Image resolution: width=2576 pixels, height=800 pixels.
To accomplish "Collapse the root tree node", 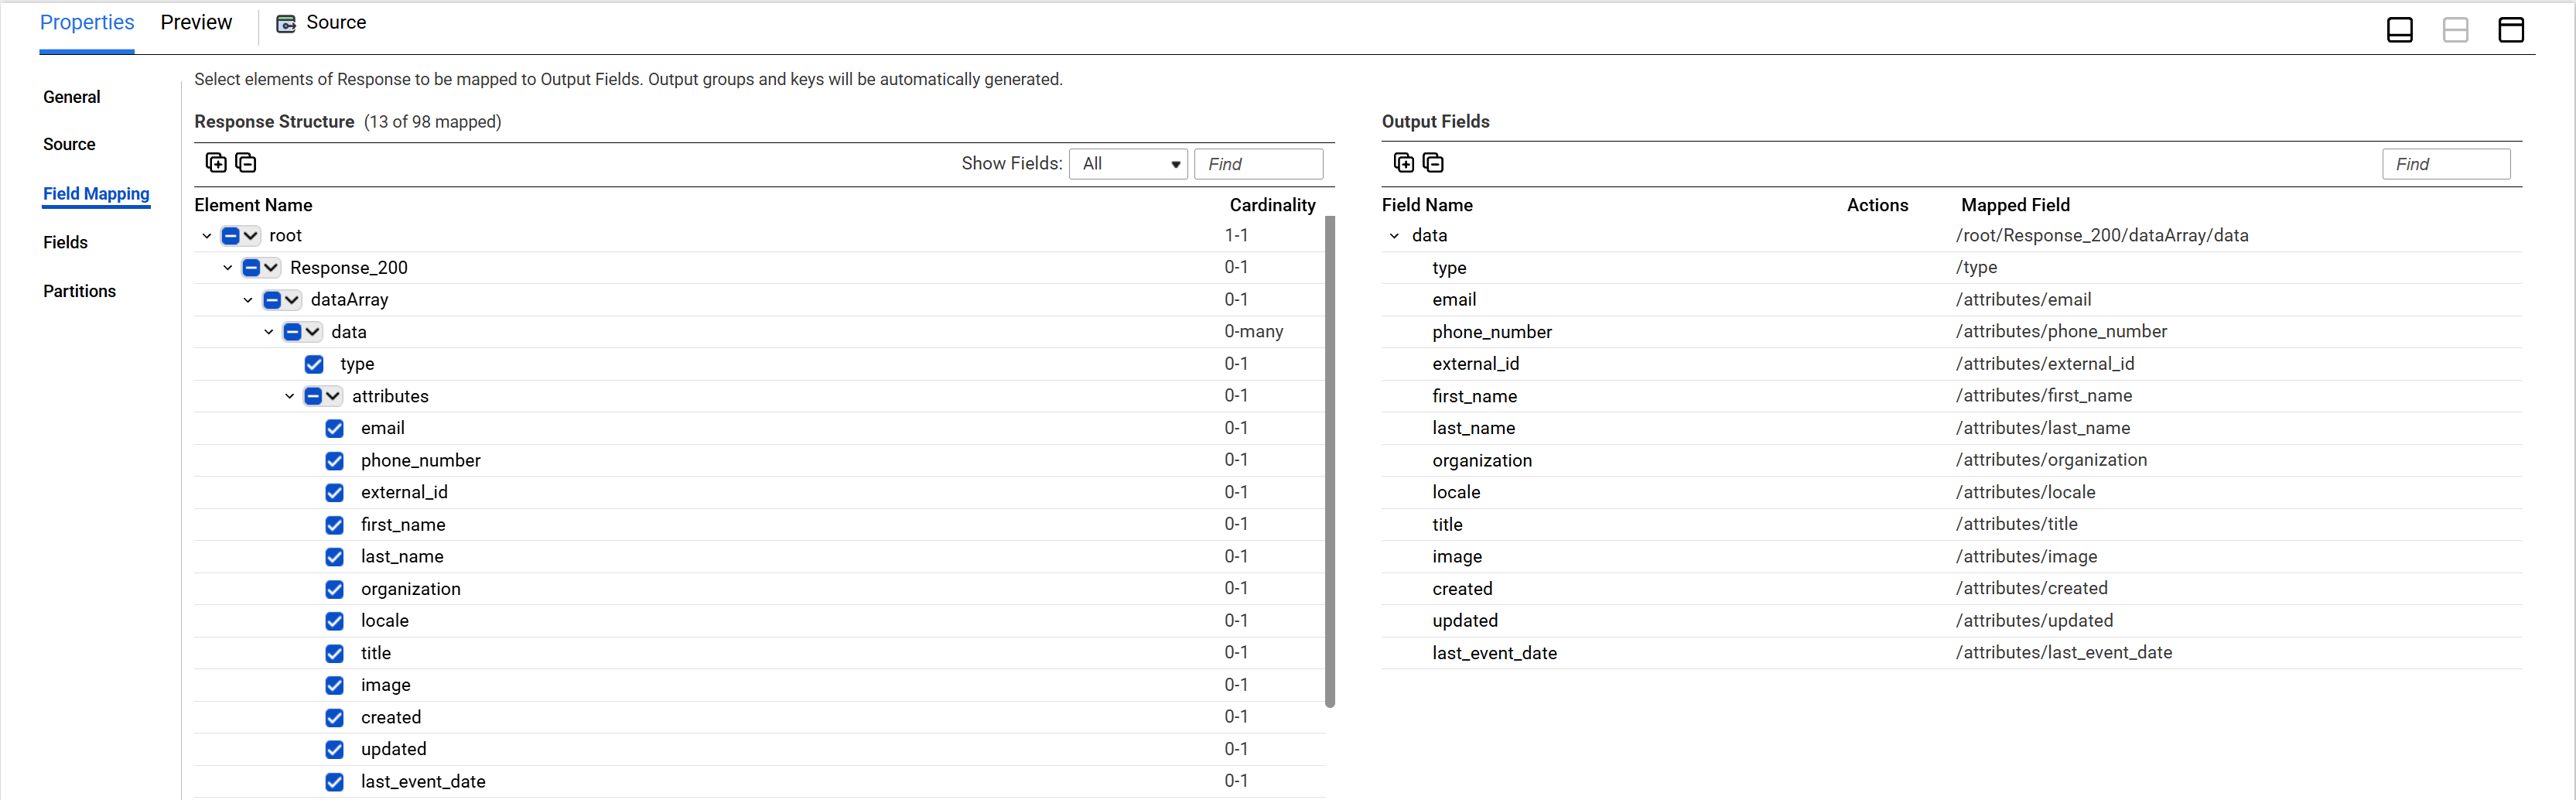I will [x=207, y=236].
